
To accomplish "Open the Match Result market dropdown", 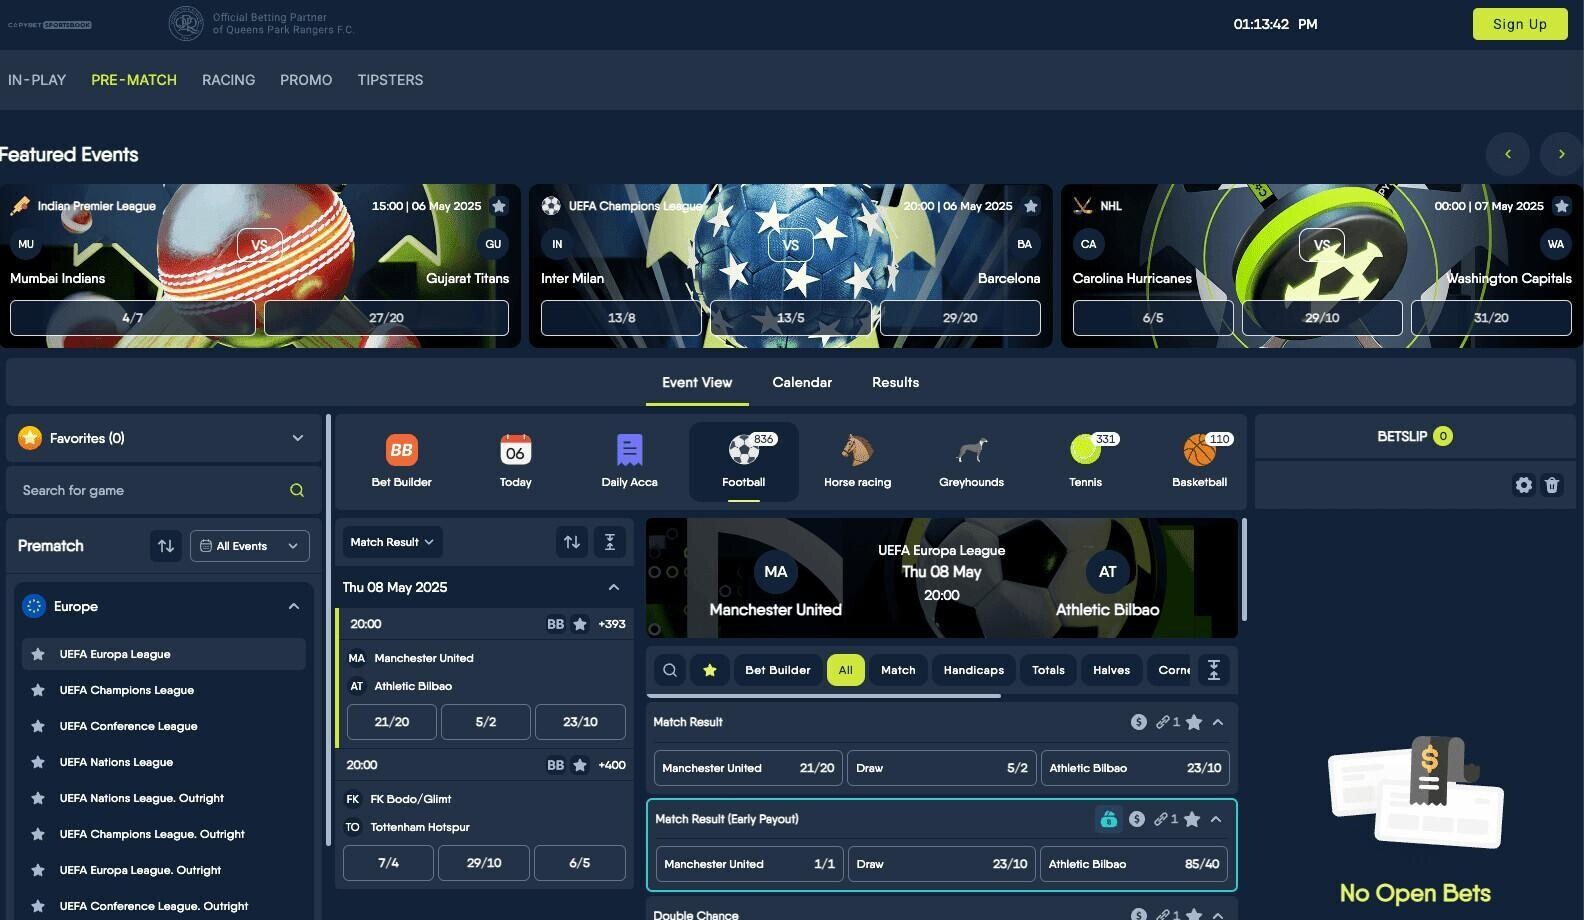I will click(x=393, y=542).
